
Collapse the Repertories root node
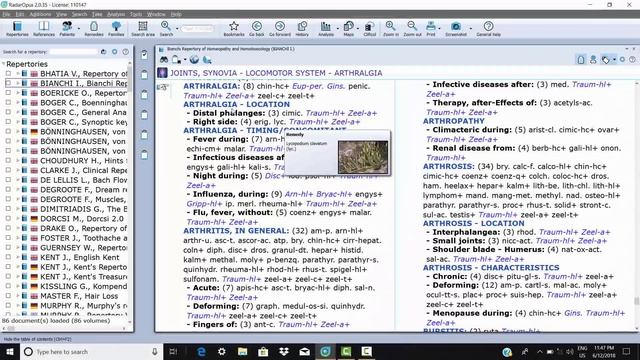[3, 64]
